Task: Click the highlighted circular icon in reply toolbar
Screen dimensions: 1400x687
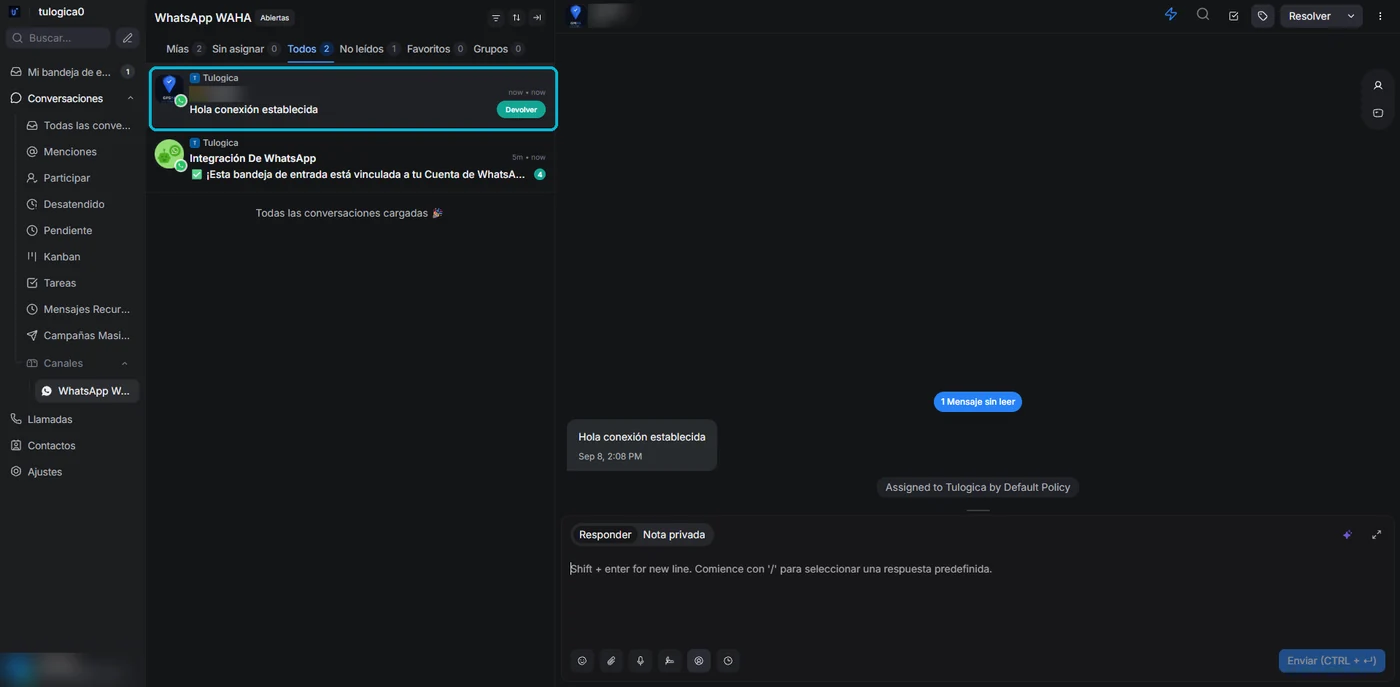Action: coord(699,661)
